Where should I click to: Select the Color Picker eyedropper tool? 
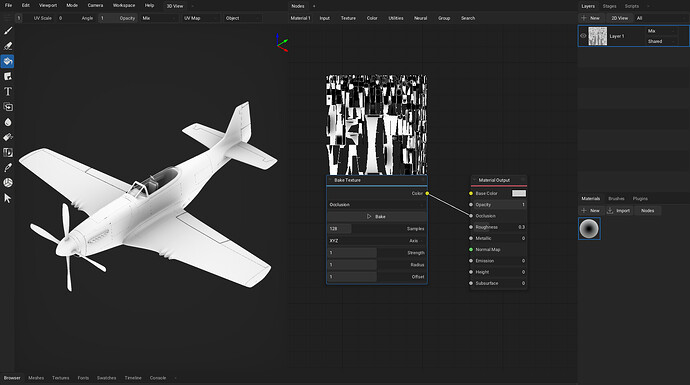[8, 168]
